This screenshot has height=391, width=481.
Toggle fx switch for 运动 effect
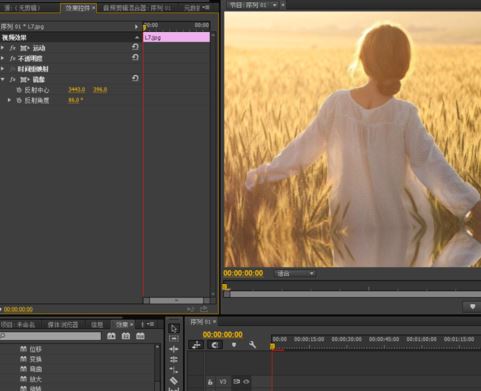[x=13, y=48]
